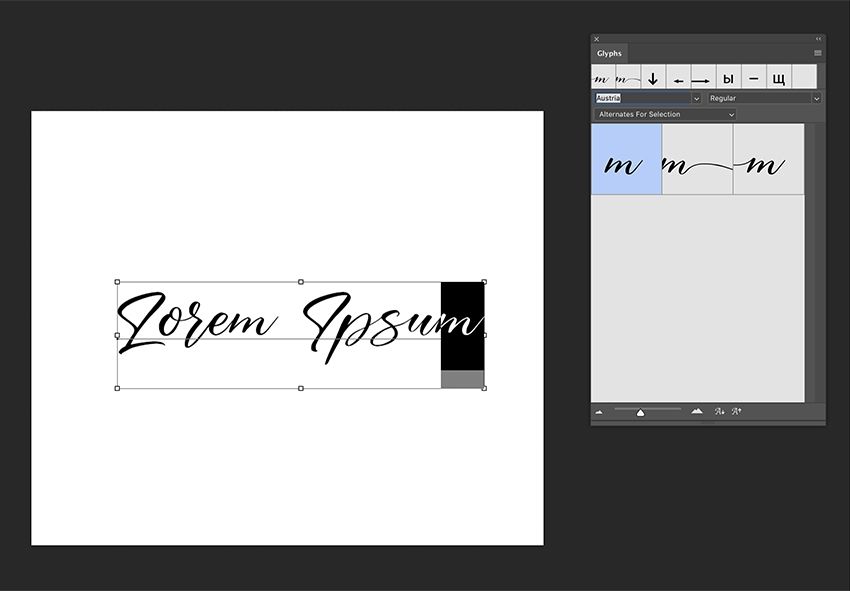Close the Glyphs panel
Screen dimensions: 850x591
point(596,39)
